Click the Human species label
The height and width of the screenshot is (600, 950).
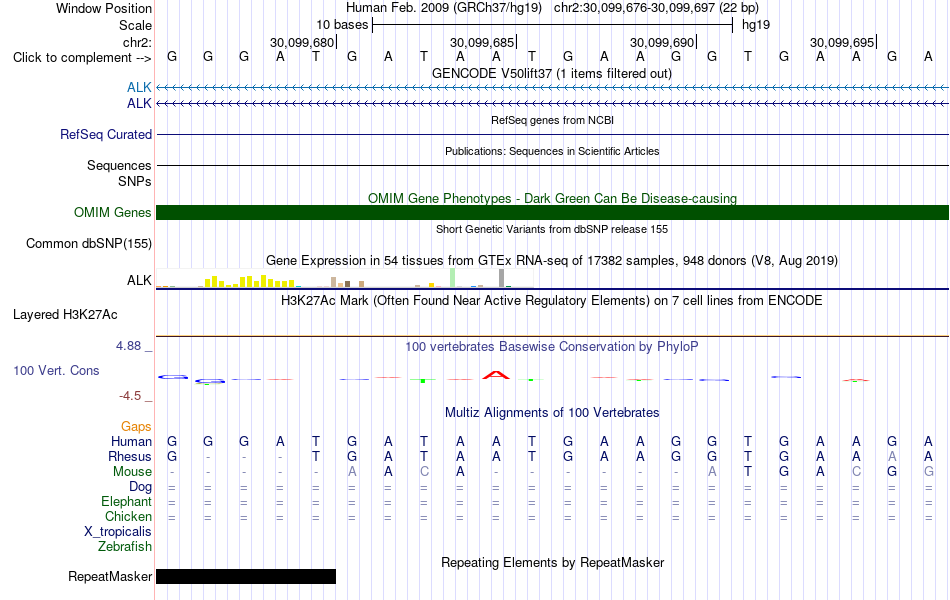click(131, 441)
